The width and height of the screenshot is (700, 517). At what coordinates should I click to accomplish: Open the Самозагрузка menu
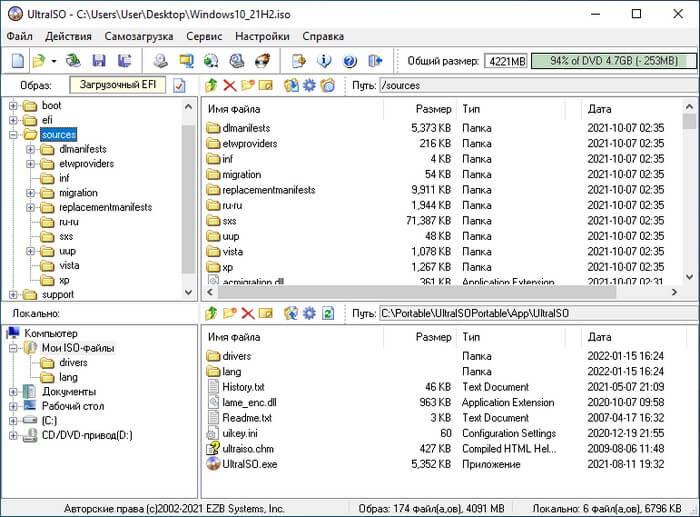point(139,36)
